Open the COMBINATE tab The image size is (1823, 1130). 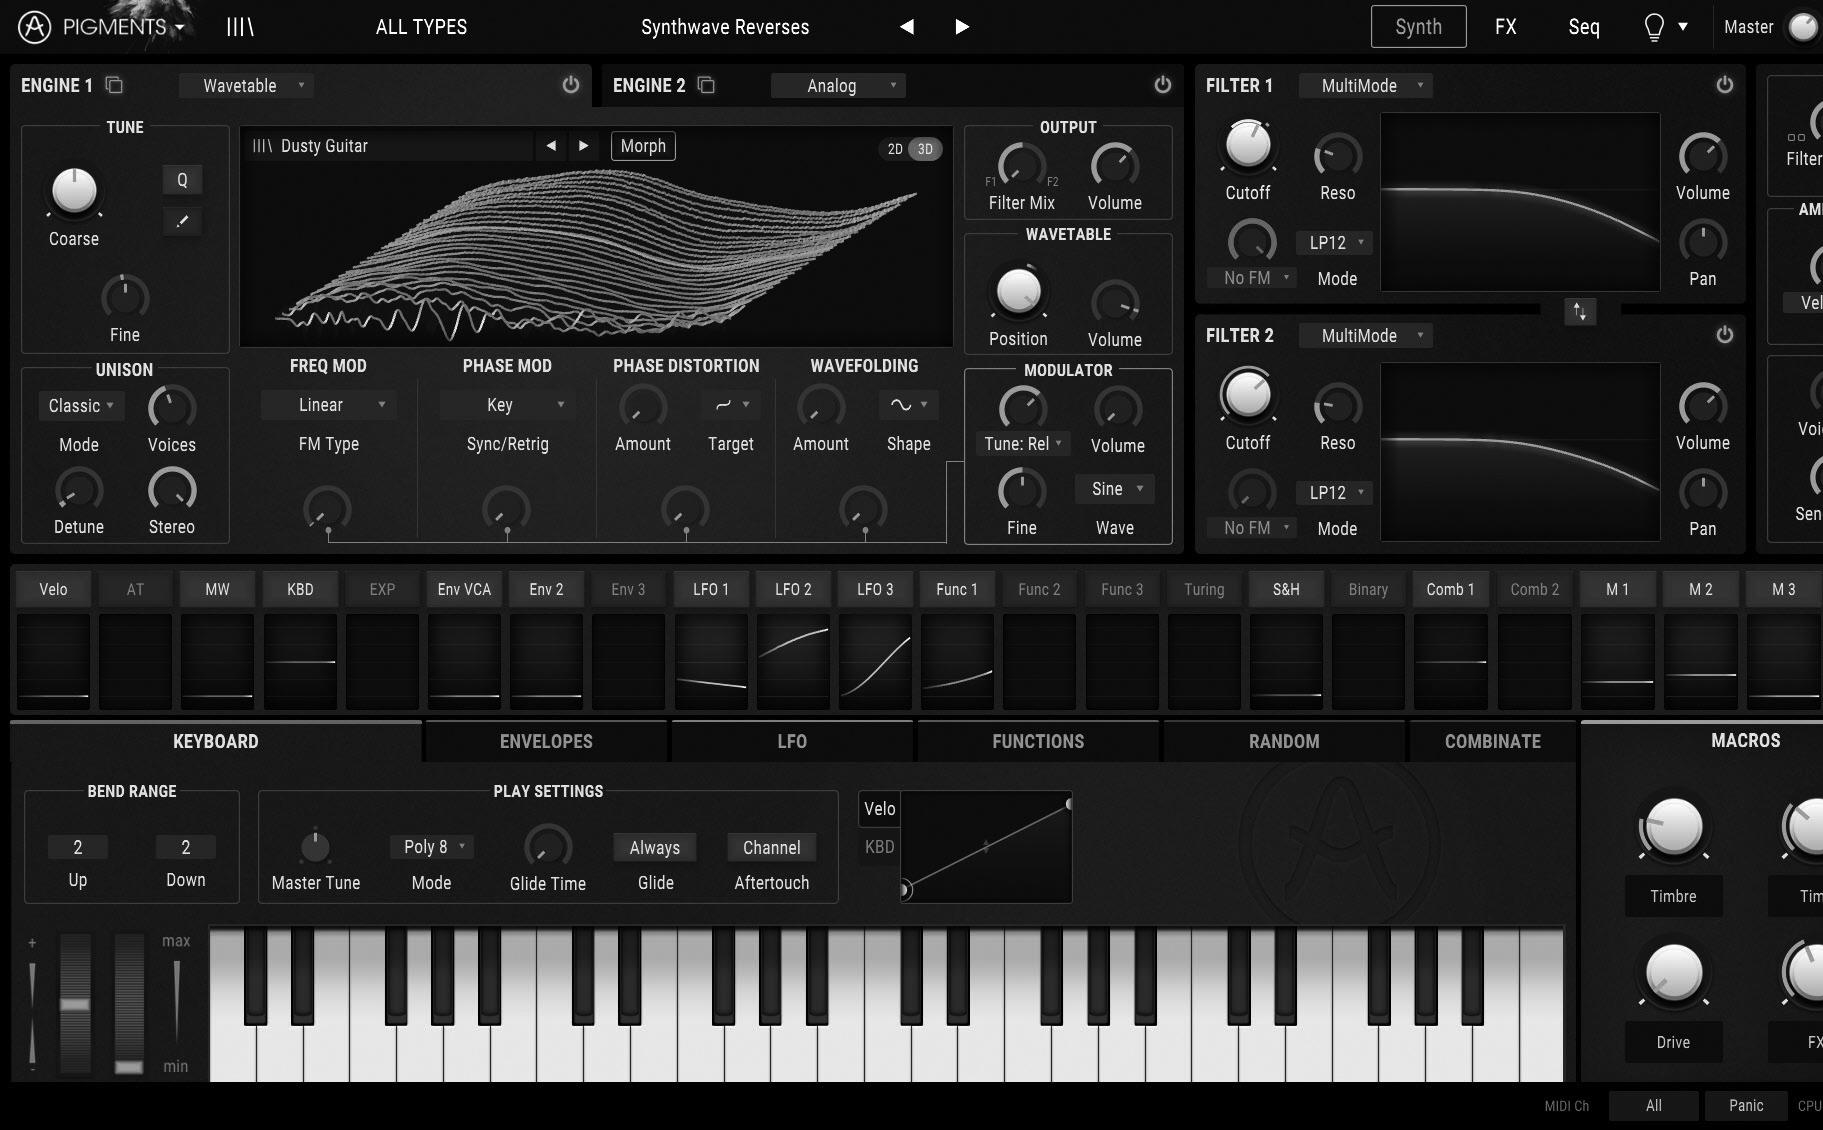pos(1492,741)
